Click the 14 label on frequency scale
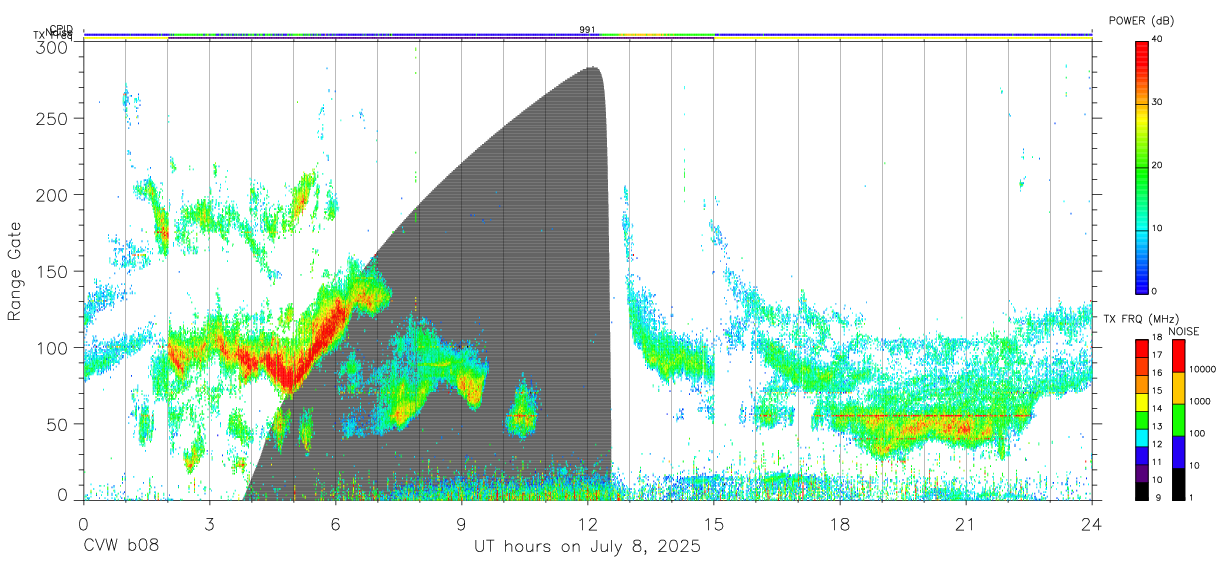This screenshot has width=1228, height=567. 1156,409
